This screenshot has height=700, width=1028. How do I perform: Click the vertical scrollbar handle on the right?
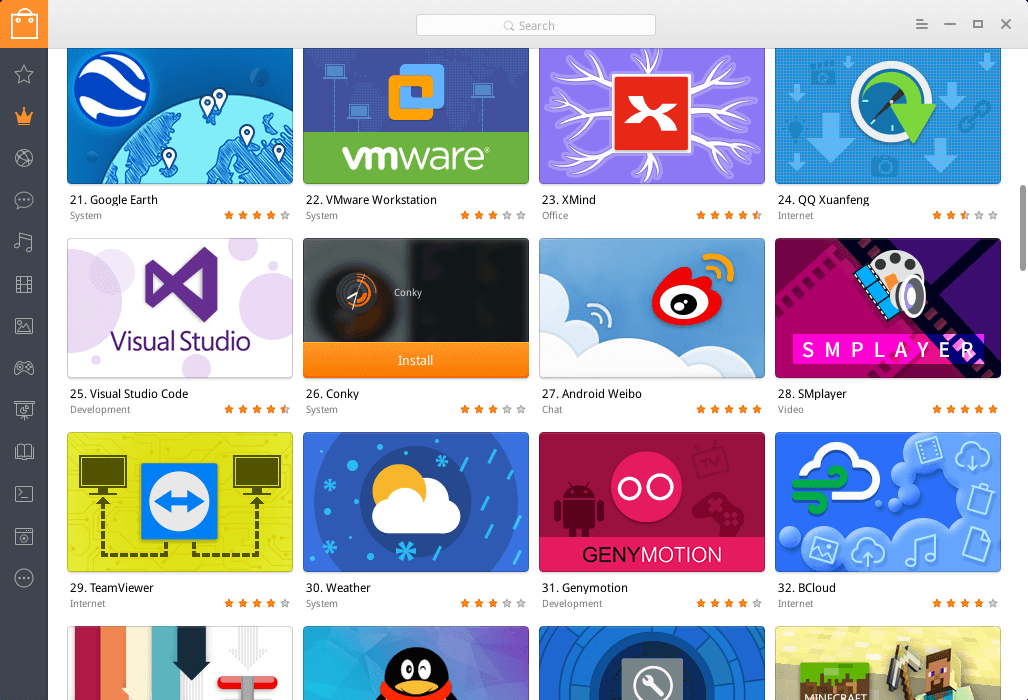[1022, 227]
